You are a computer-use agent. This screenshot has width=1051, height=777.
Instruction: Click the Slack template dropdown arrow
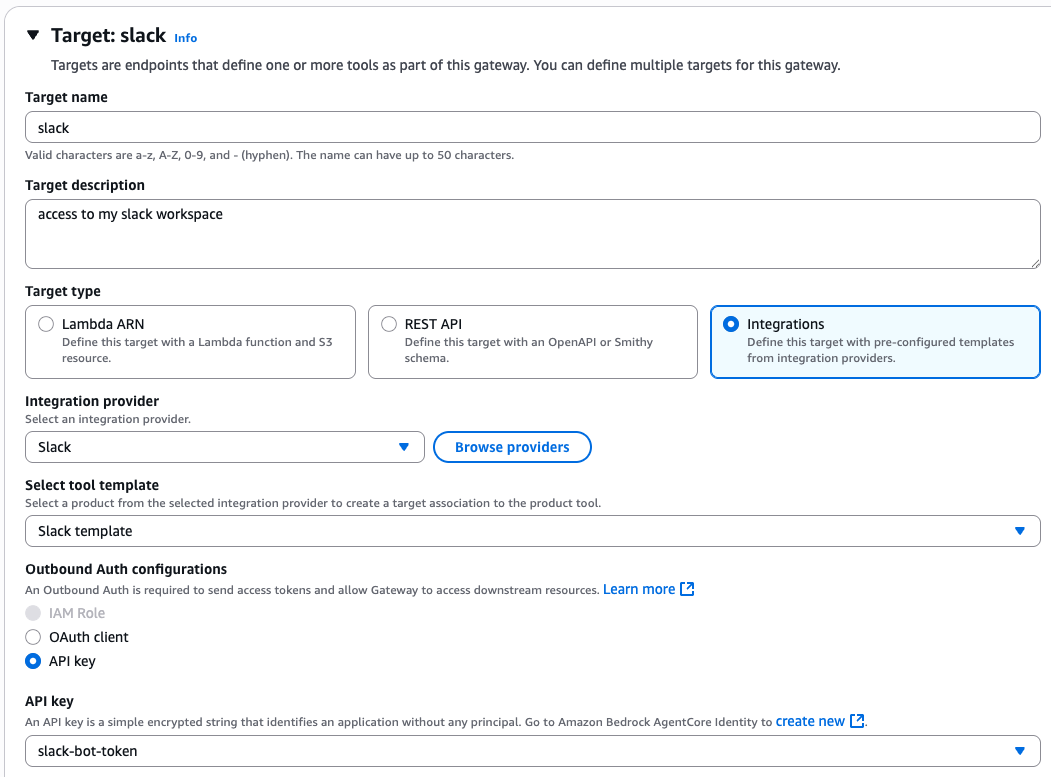[x=1020, y=531]
